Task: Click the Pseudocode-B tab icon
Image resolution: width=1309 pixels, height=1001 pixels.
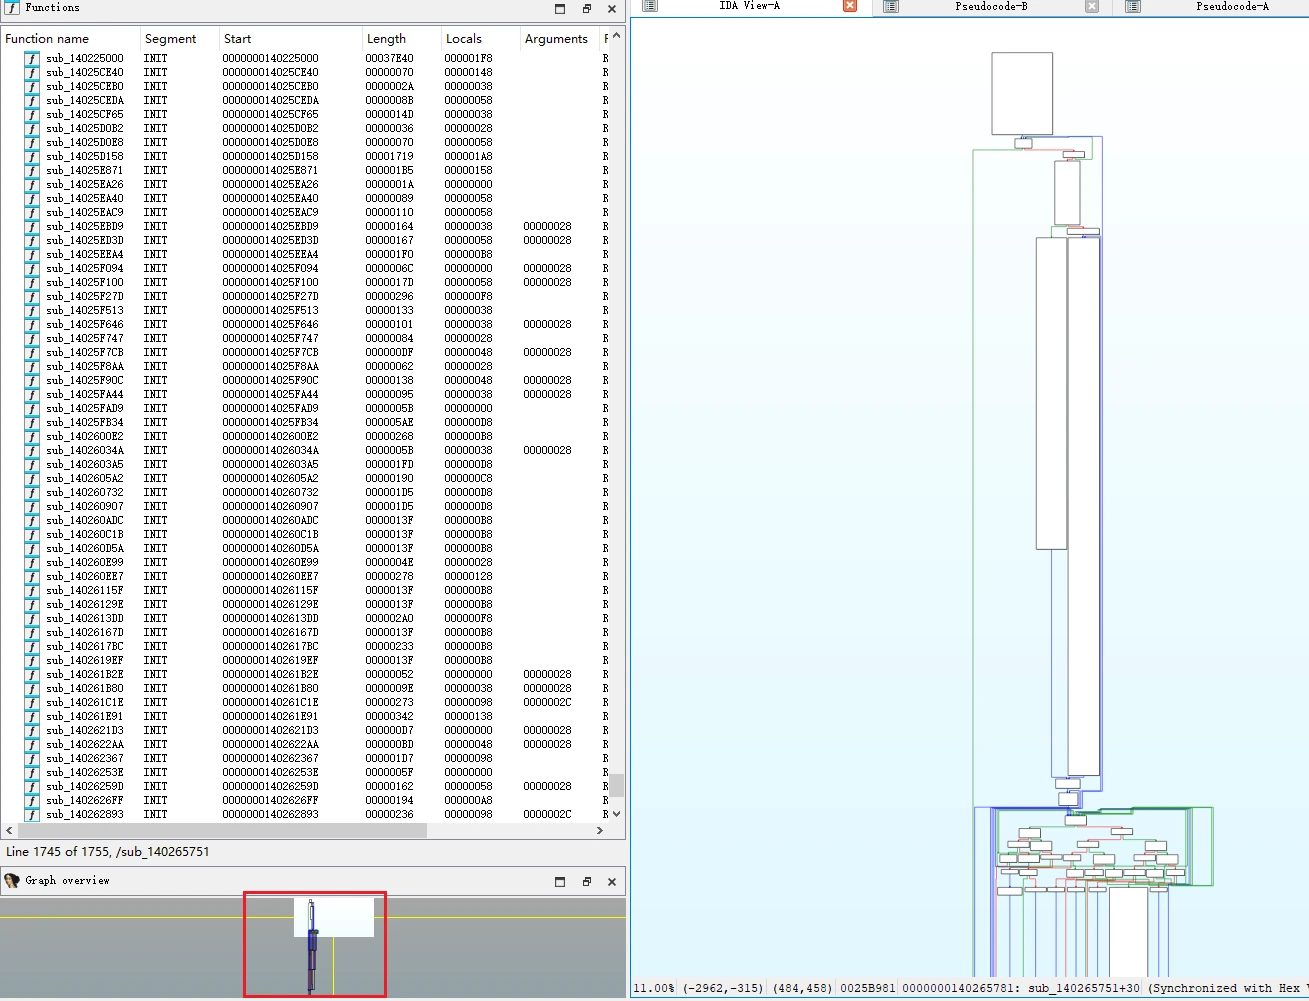Action: (x=891, y=6)
